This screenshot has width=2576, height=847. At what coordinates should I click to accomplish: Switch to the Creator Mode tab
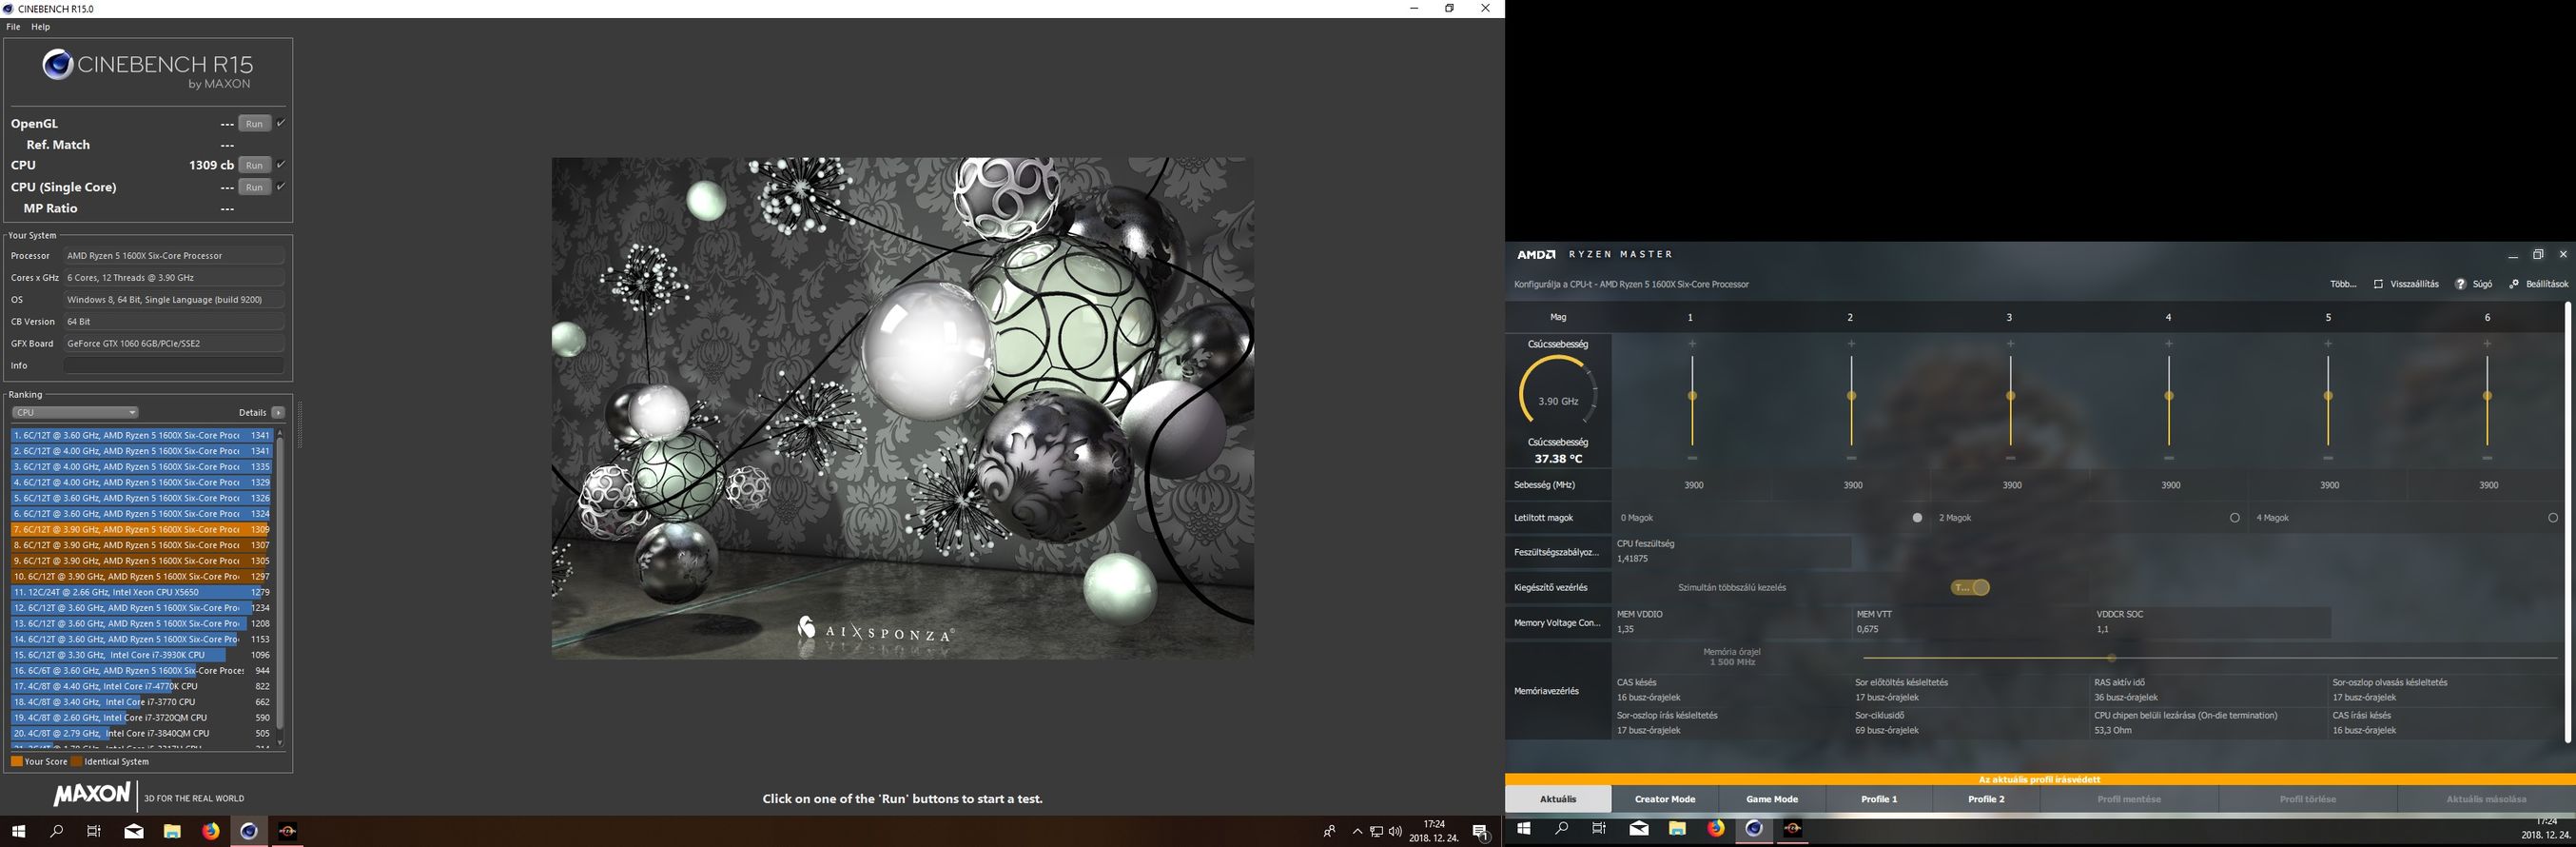click(x=1665, y=799)
